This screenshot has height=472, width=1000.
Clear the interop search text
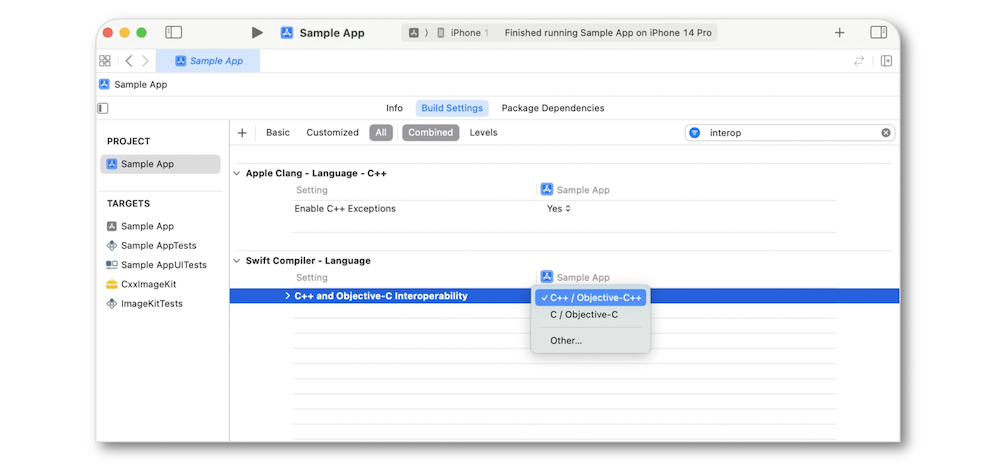[x=886, y=133]
